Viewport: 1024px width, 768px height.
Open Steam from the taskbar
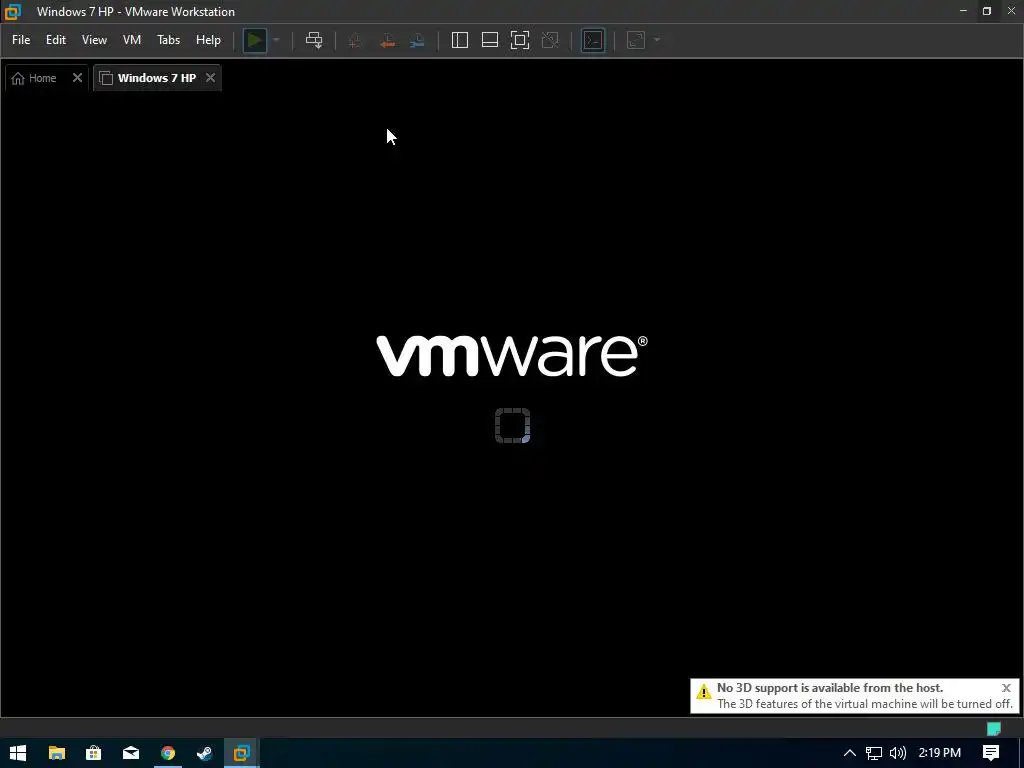point(204,753)
